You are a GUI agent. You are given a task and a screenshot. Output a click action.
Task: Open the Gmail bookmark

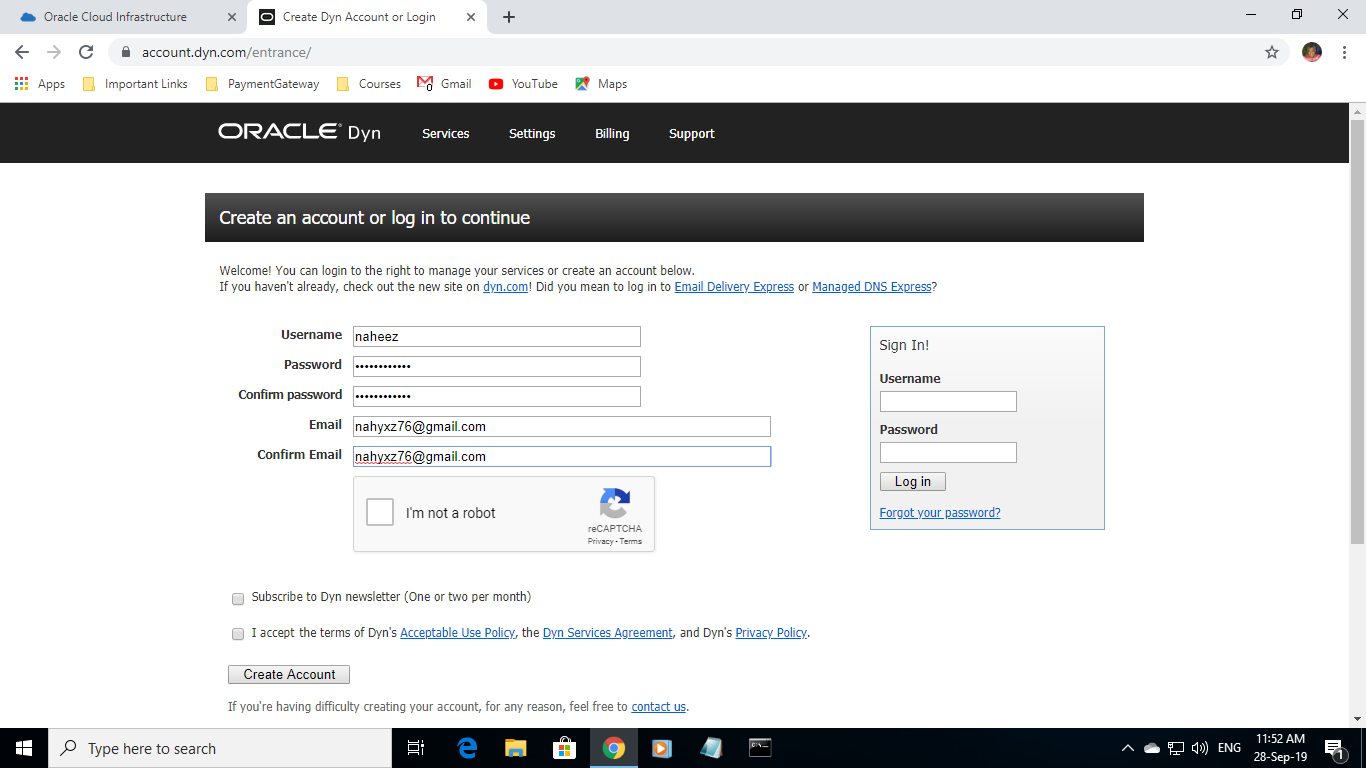point(444,84)
